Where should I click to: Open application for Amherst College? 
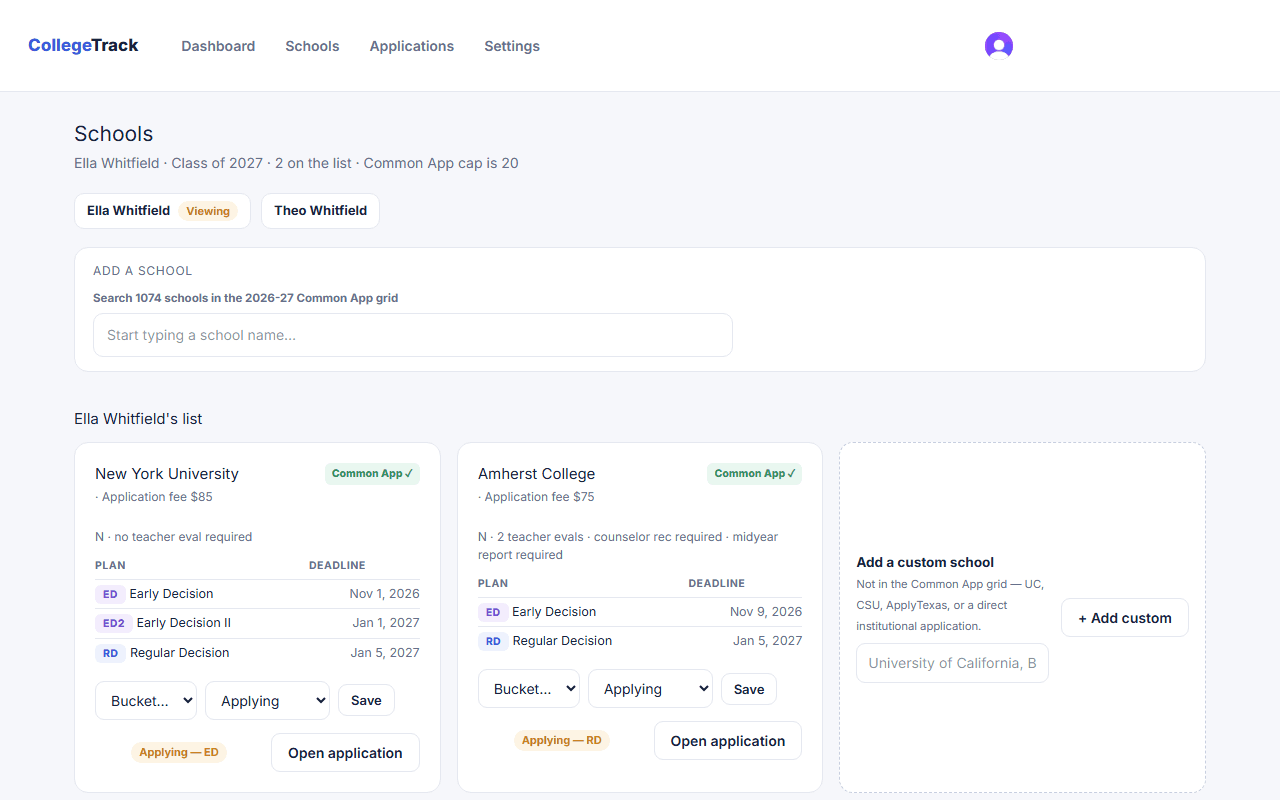pos(728,741)
